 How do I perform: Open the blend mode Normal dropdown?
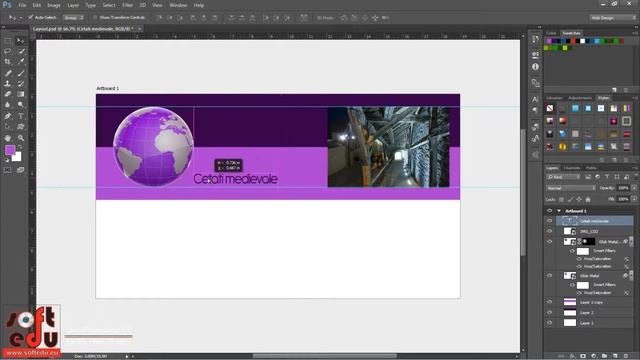pos(571,188)
